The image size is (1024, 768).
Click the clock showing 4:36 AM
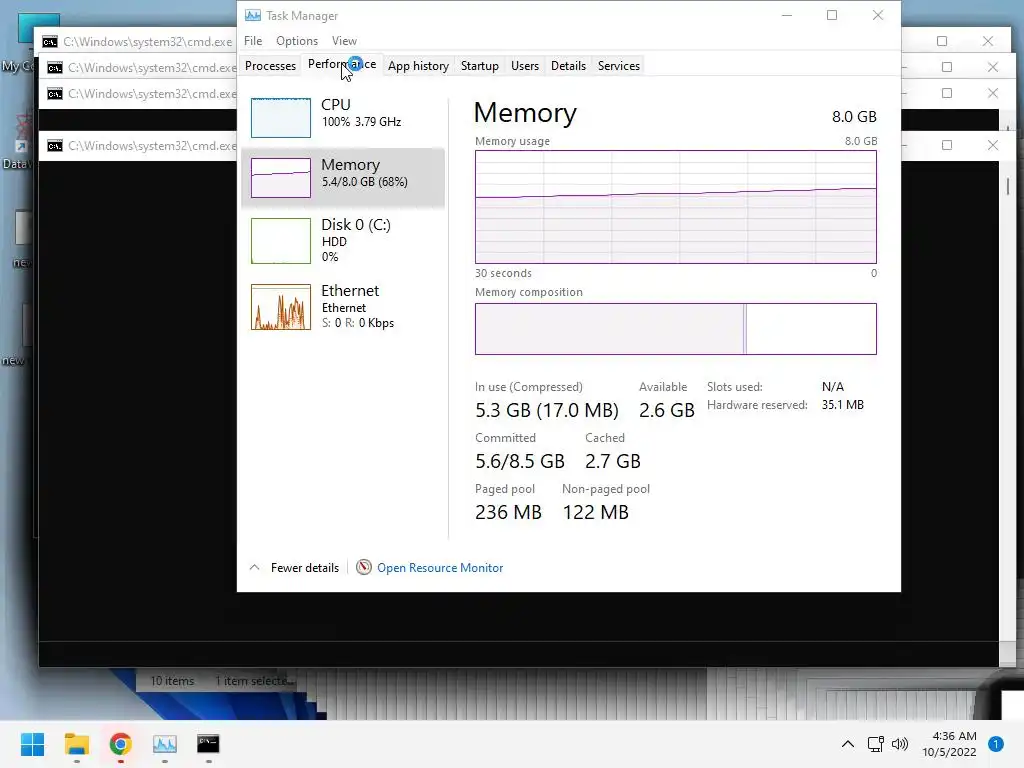tap(954, 736)
